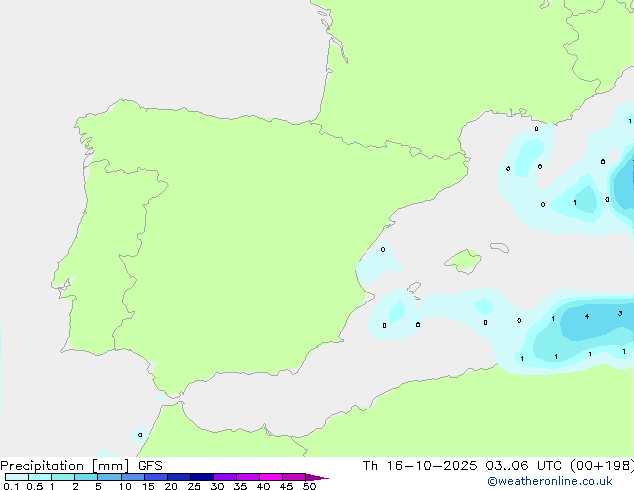Select the swatch between 45 and 50

[x=294, y=477]
